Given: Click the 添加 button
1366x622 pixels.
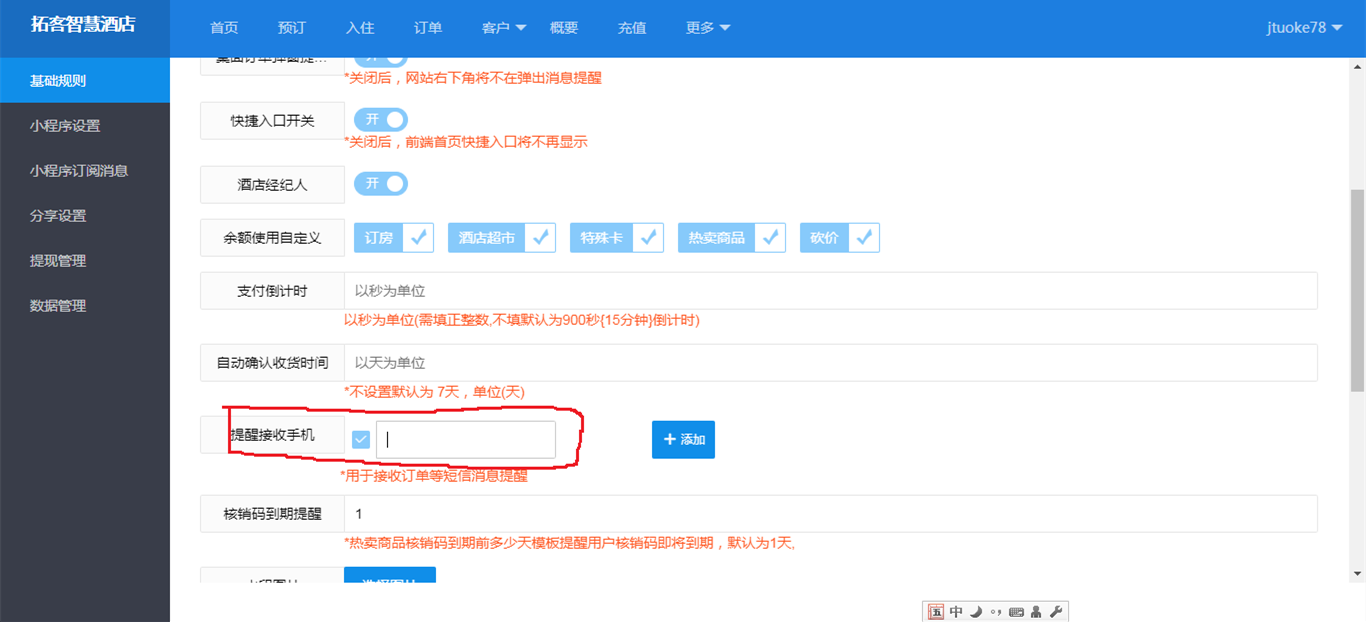Looking at the screenshot, I should (x=683, y=439).
